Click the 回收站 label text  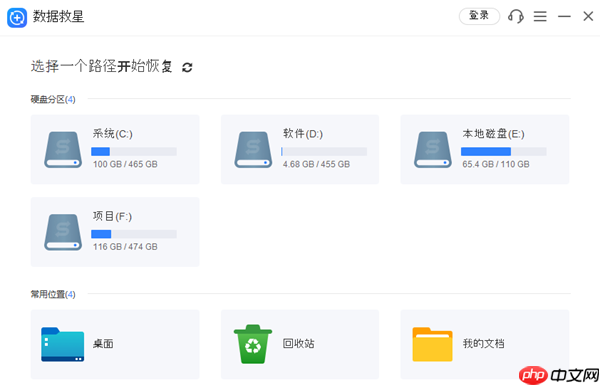(298, 344)
